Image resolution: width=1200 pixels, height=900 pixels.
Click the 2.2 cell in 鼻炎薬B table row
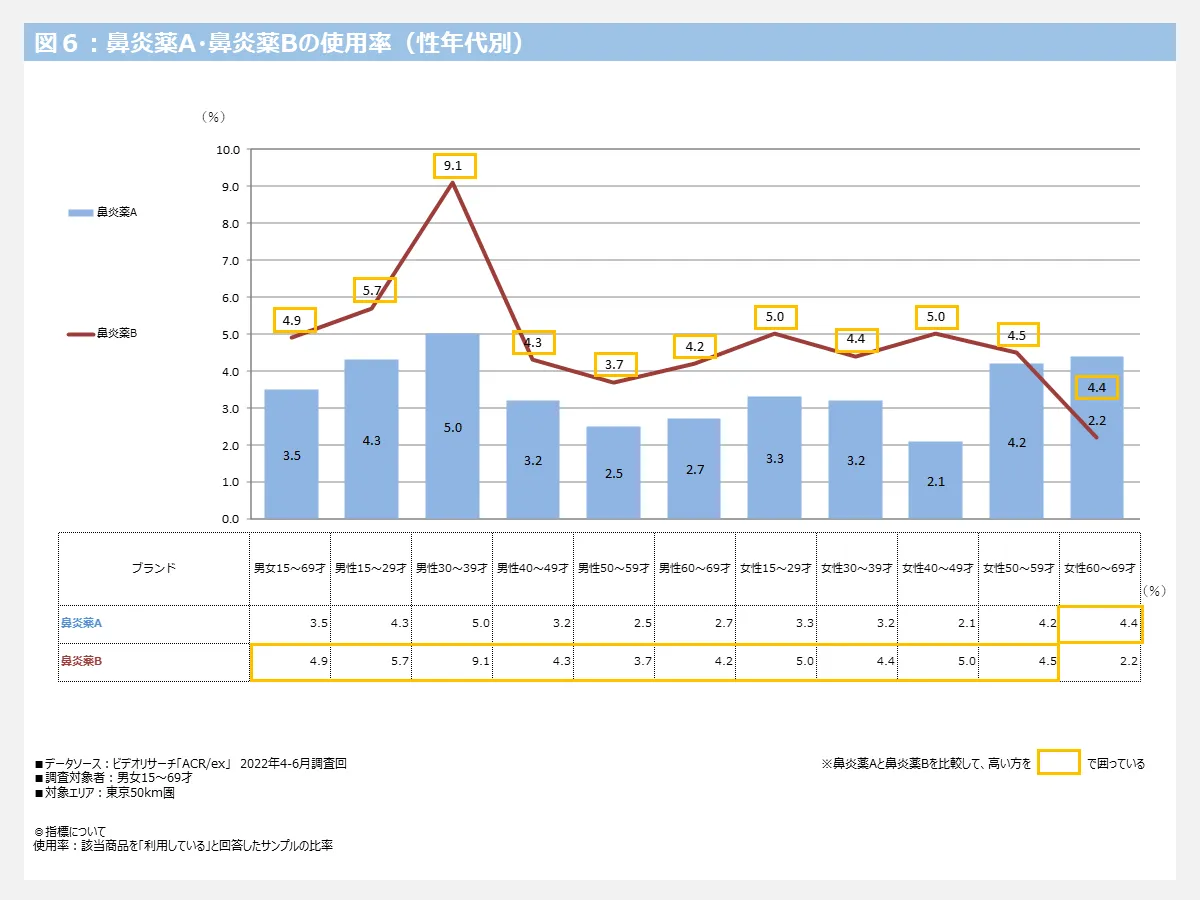coord(1099,662)
